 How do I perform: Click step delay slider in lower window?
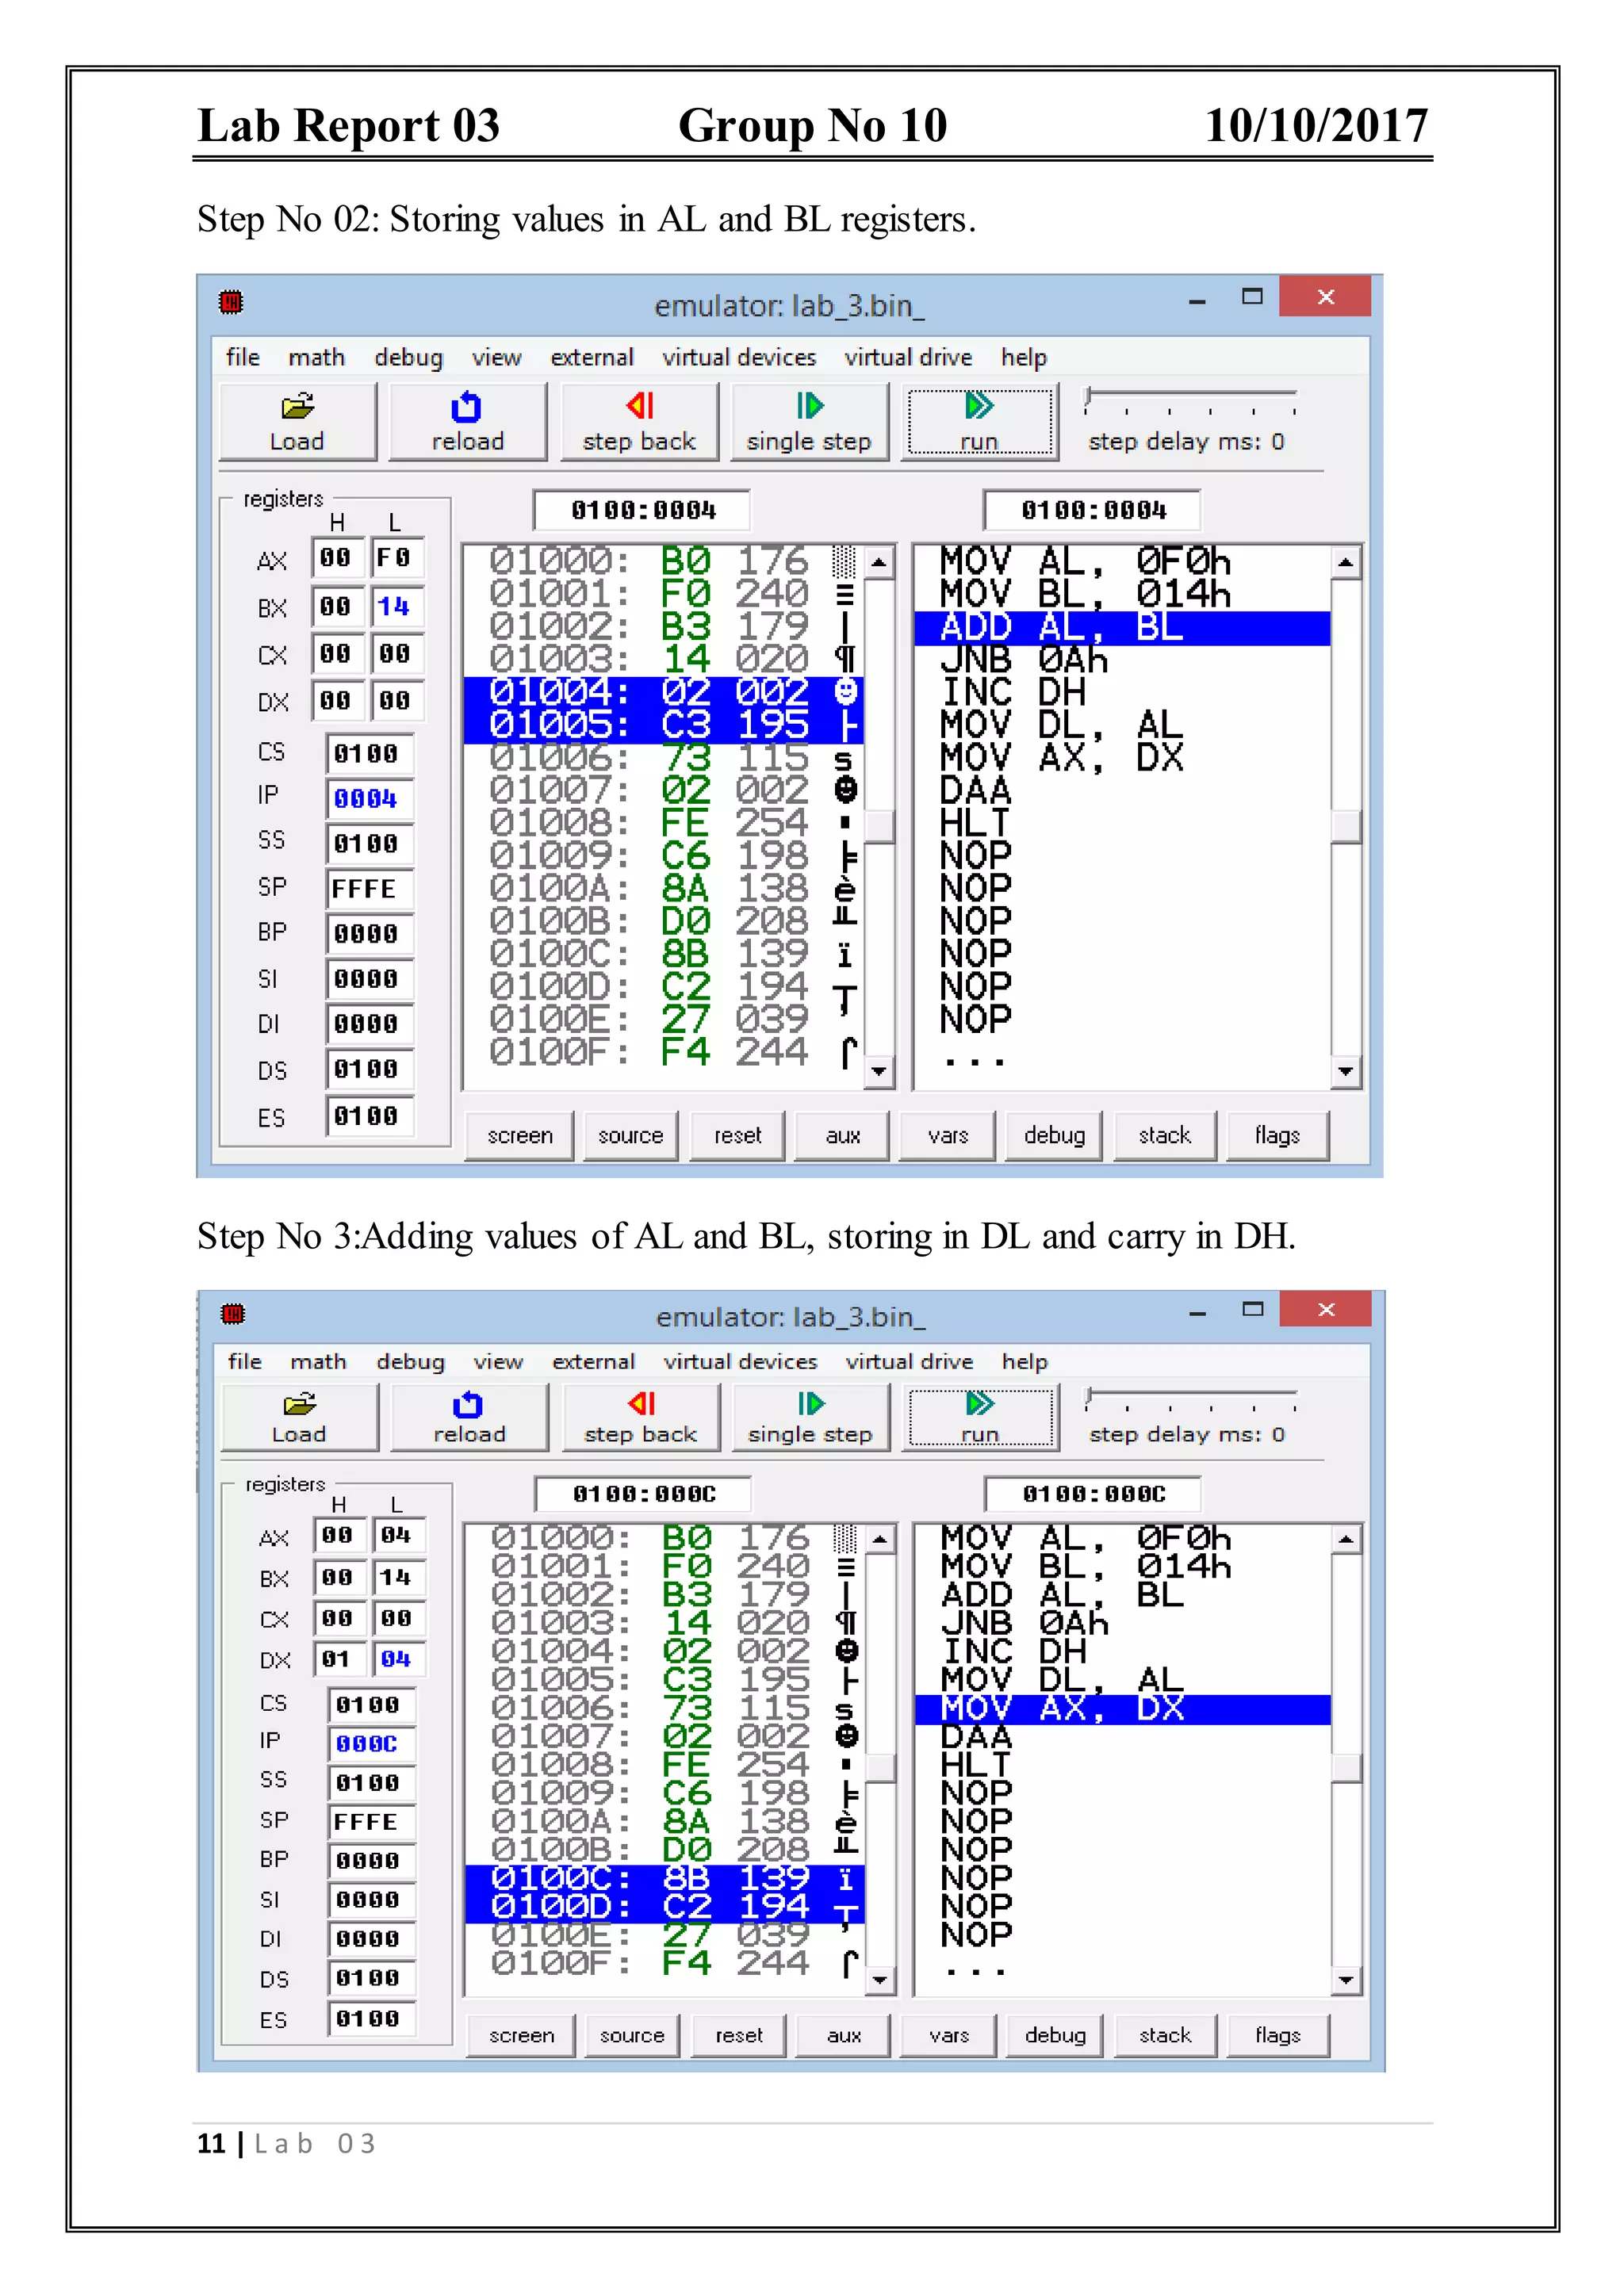tap(1191, 1399)
